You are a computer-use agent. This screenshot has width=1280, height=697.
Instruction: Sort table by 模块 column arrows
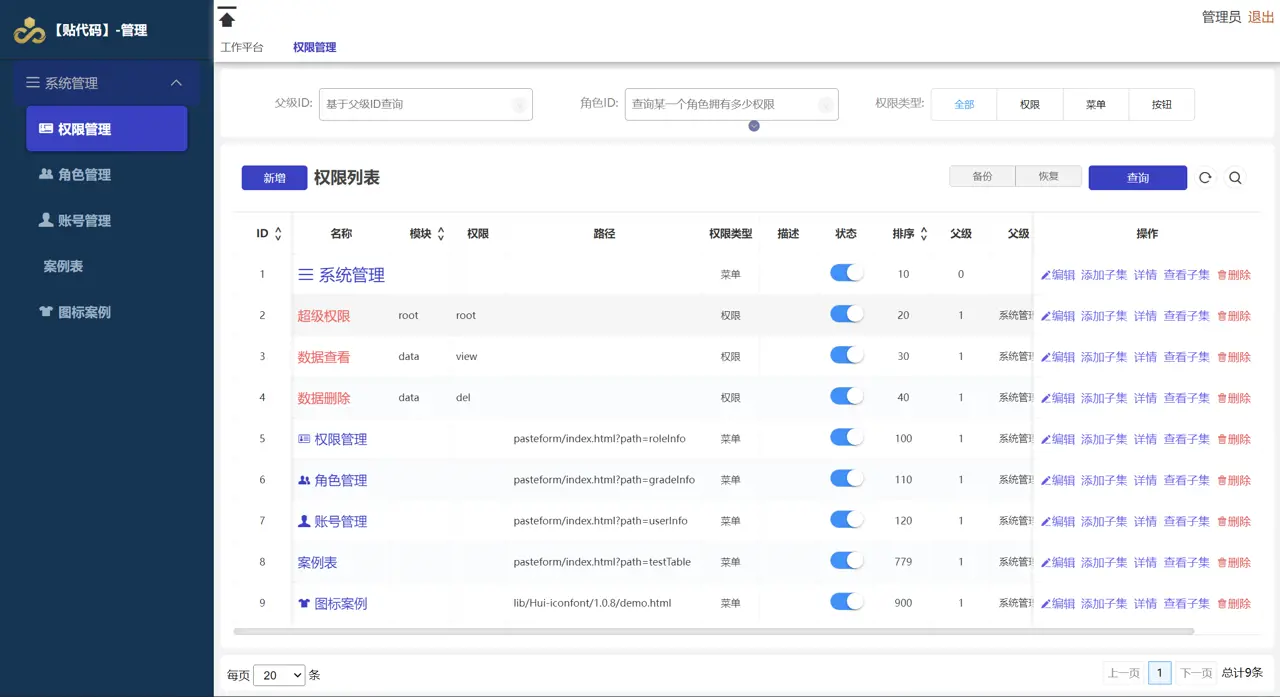tap(441, 234)
